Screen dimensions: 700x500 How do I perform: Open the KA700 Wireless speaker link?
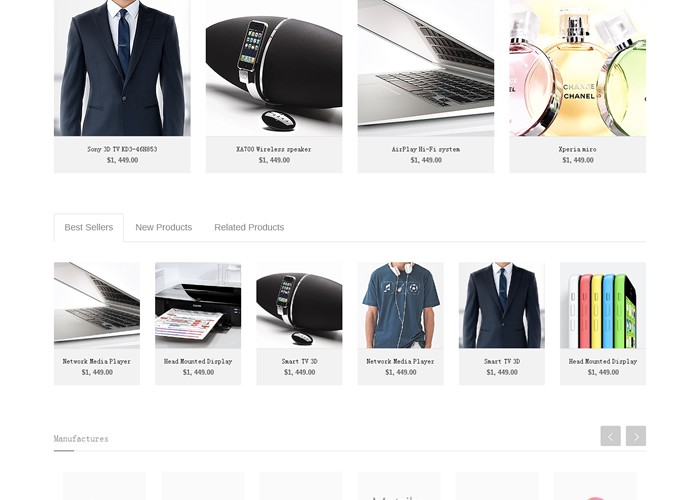coord(274,149)
